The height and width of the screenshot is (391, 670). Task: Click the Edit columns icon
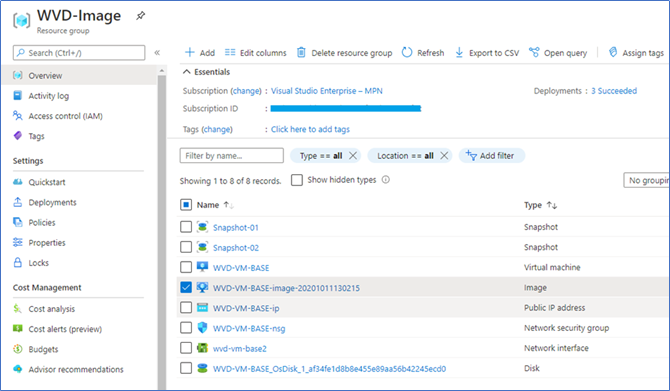230,52
